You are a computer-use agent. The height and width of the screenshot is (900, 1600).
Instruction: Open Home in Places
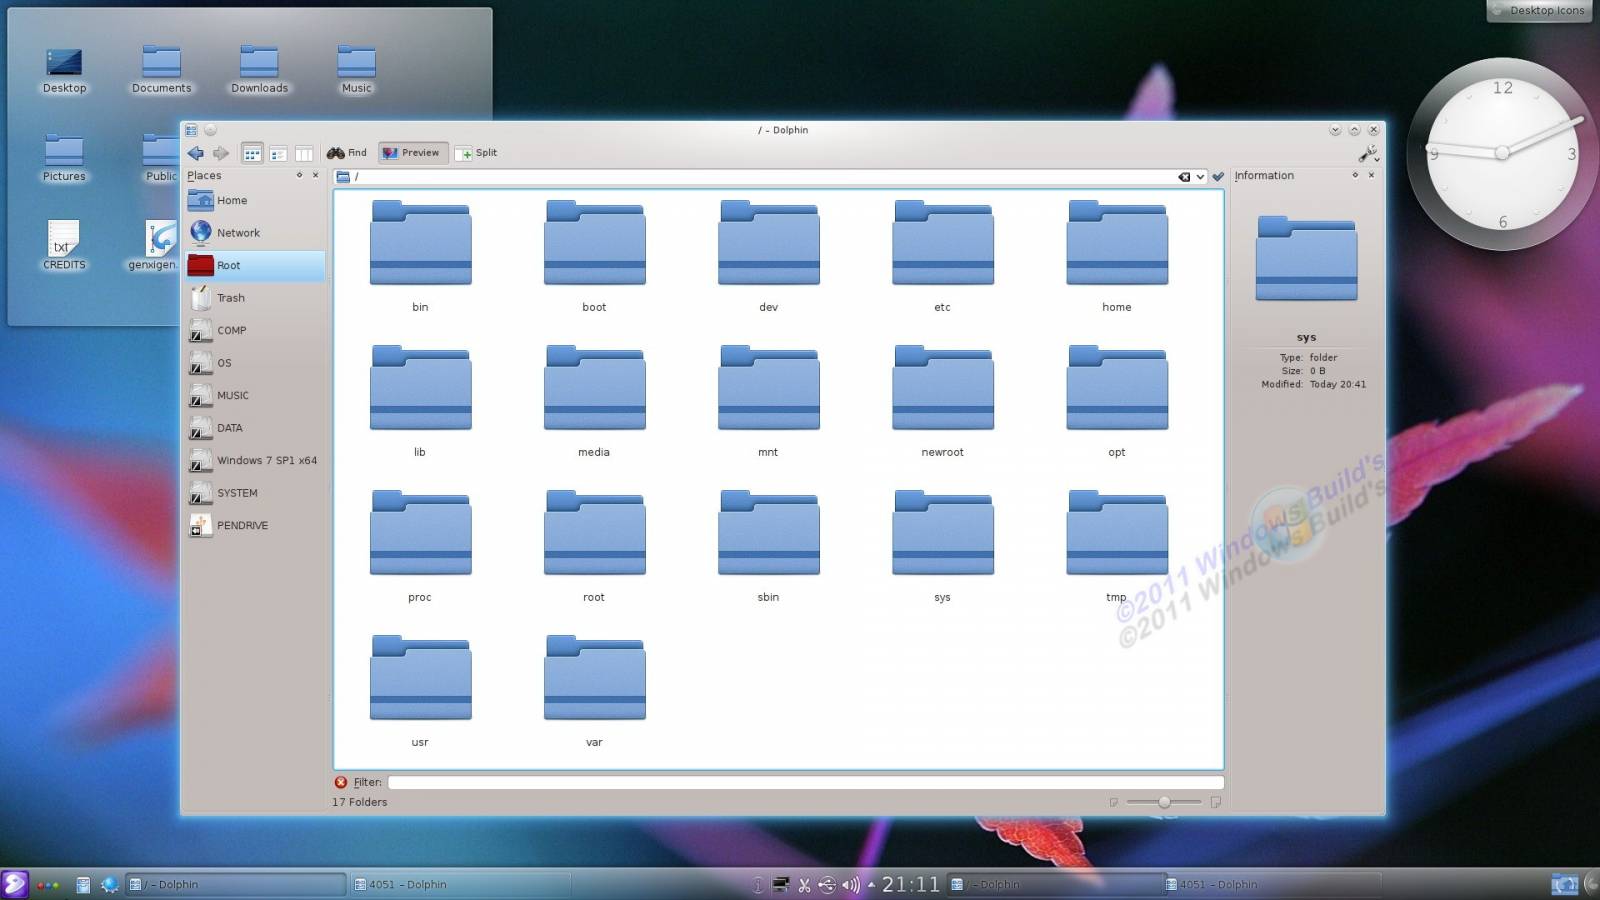[x=255, y=200]
